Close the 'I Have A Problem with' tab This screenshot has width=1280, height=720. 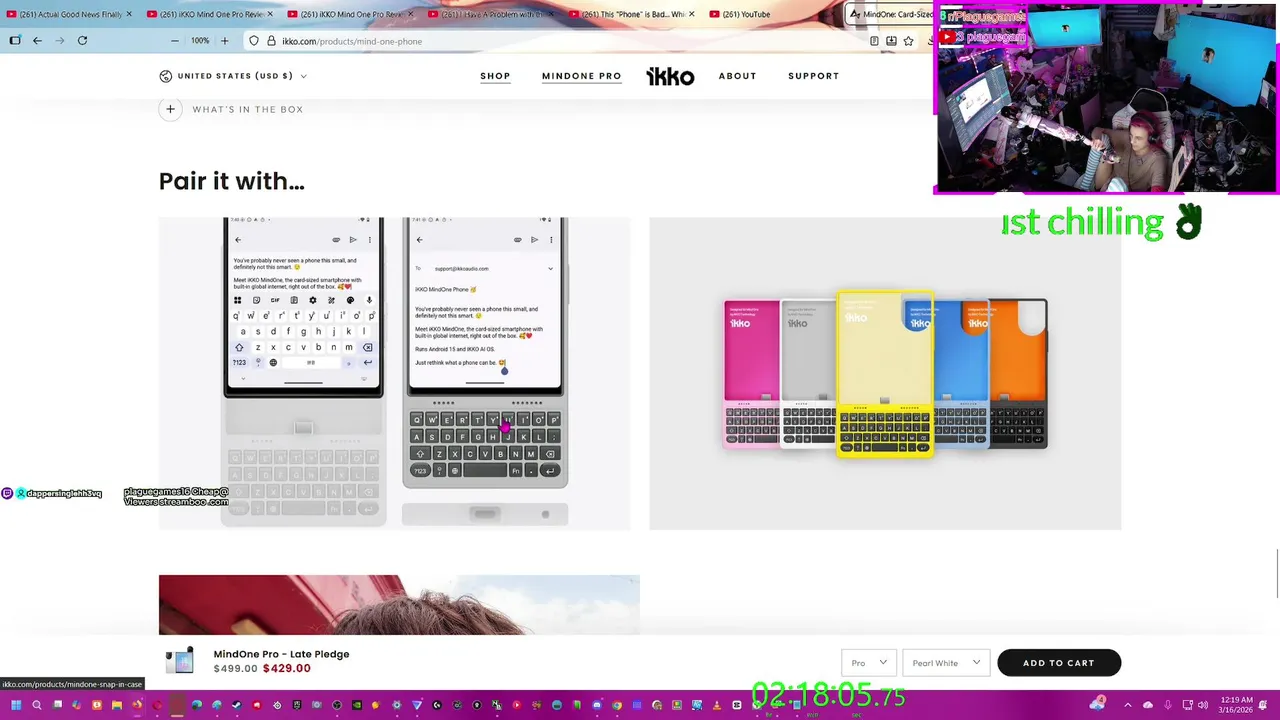[551, 14]
